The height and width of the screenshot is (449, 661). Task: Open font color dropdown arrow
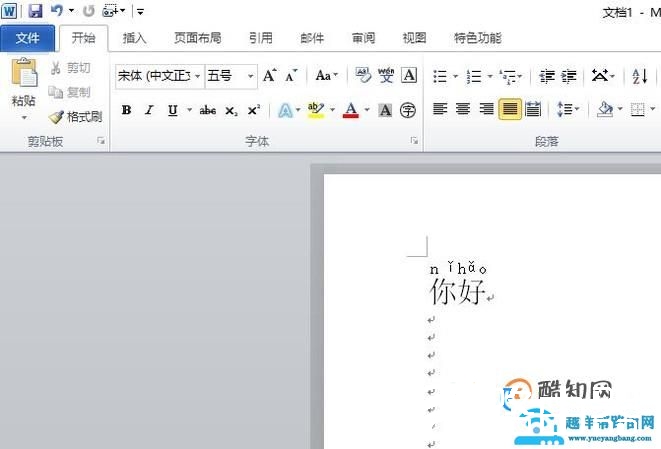coord(367,110)
